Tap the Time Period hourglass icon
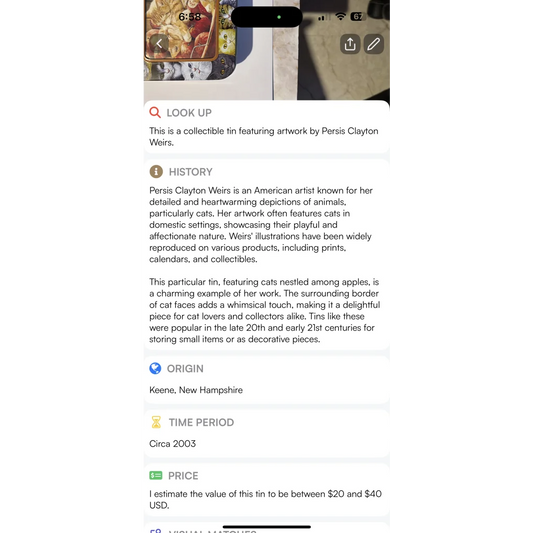533x533 pixels. [156, 422]
